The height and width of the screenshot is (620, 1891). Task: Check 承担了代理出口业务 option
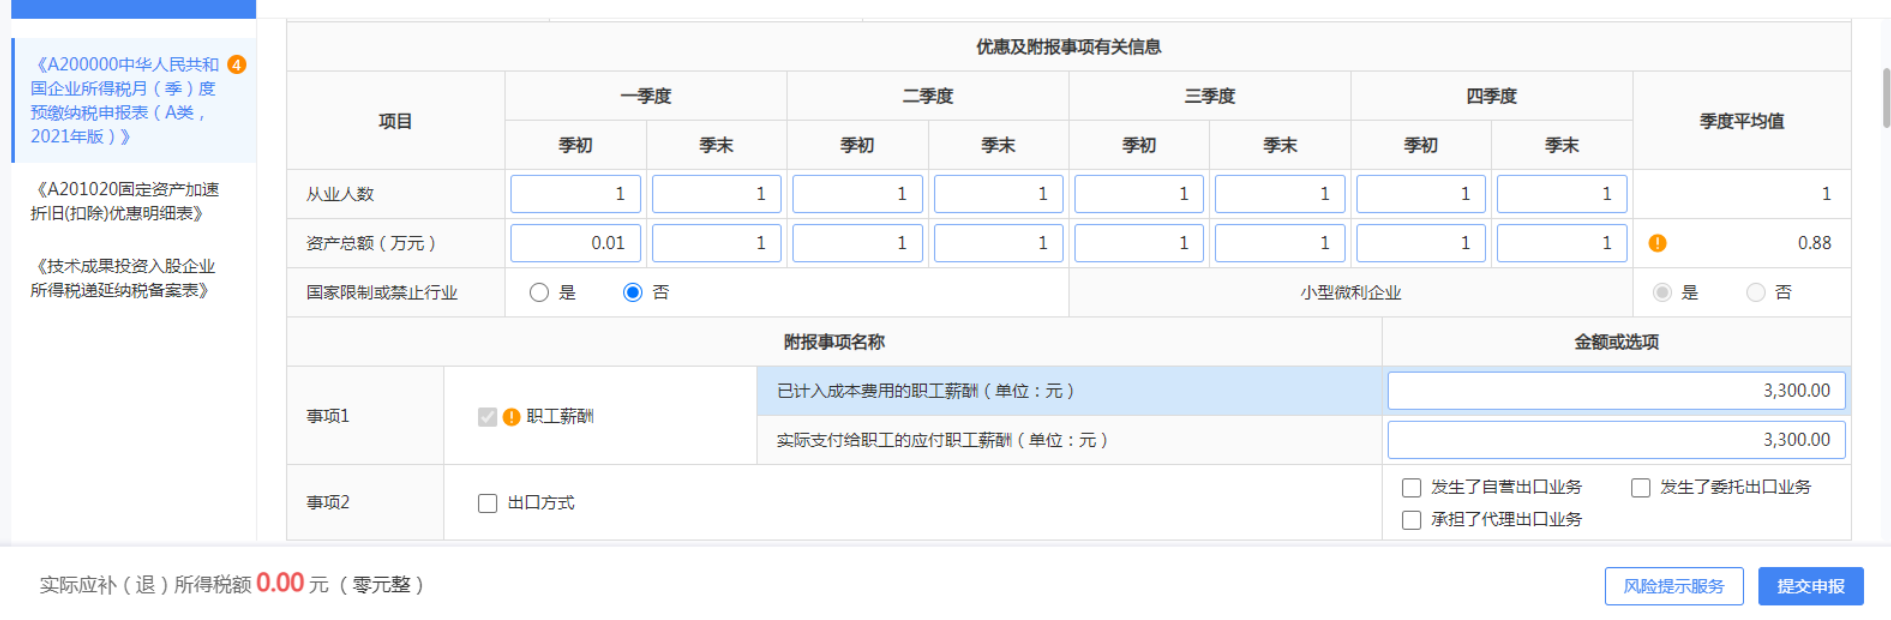(x=1411, y=520)
